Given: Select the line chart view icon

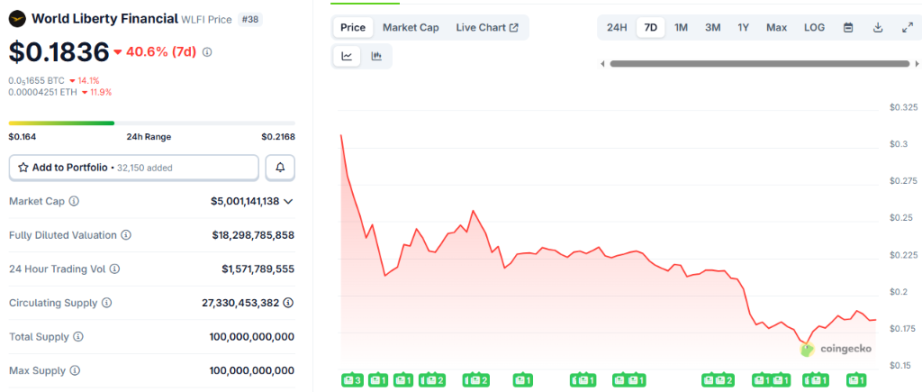Looking at the screenshot, I should (347, 56).
